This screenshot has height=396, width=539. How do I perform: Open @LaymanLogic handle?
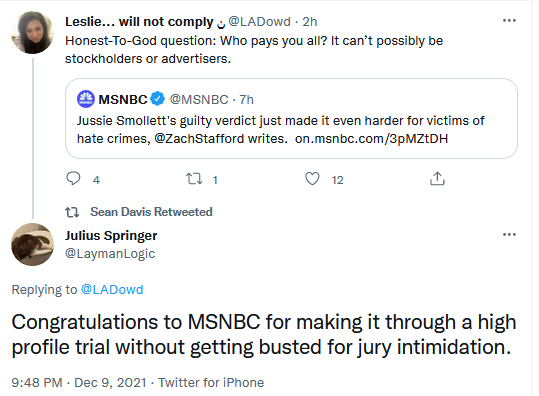[x=110, y=254]
